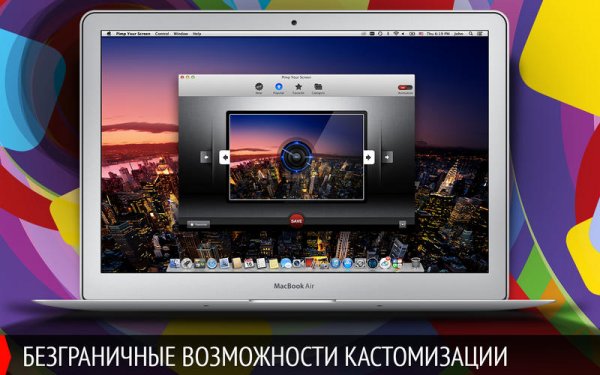Image resolution: width=600 pixels, height=375 pixels.
Task: Open the New wallpapers section
Action: tap(259, 87)
